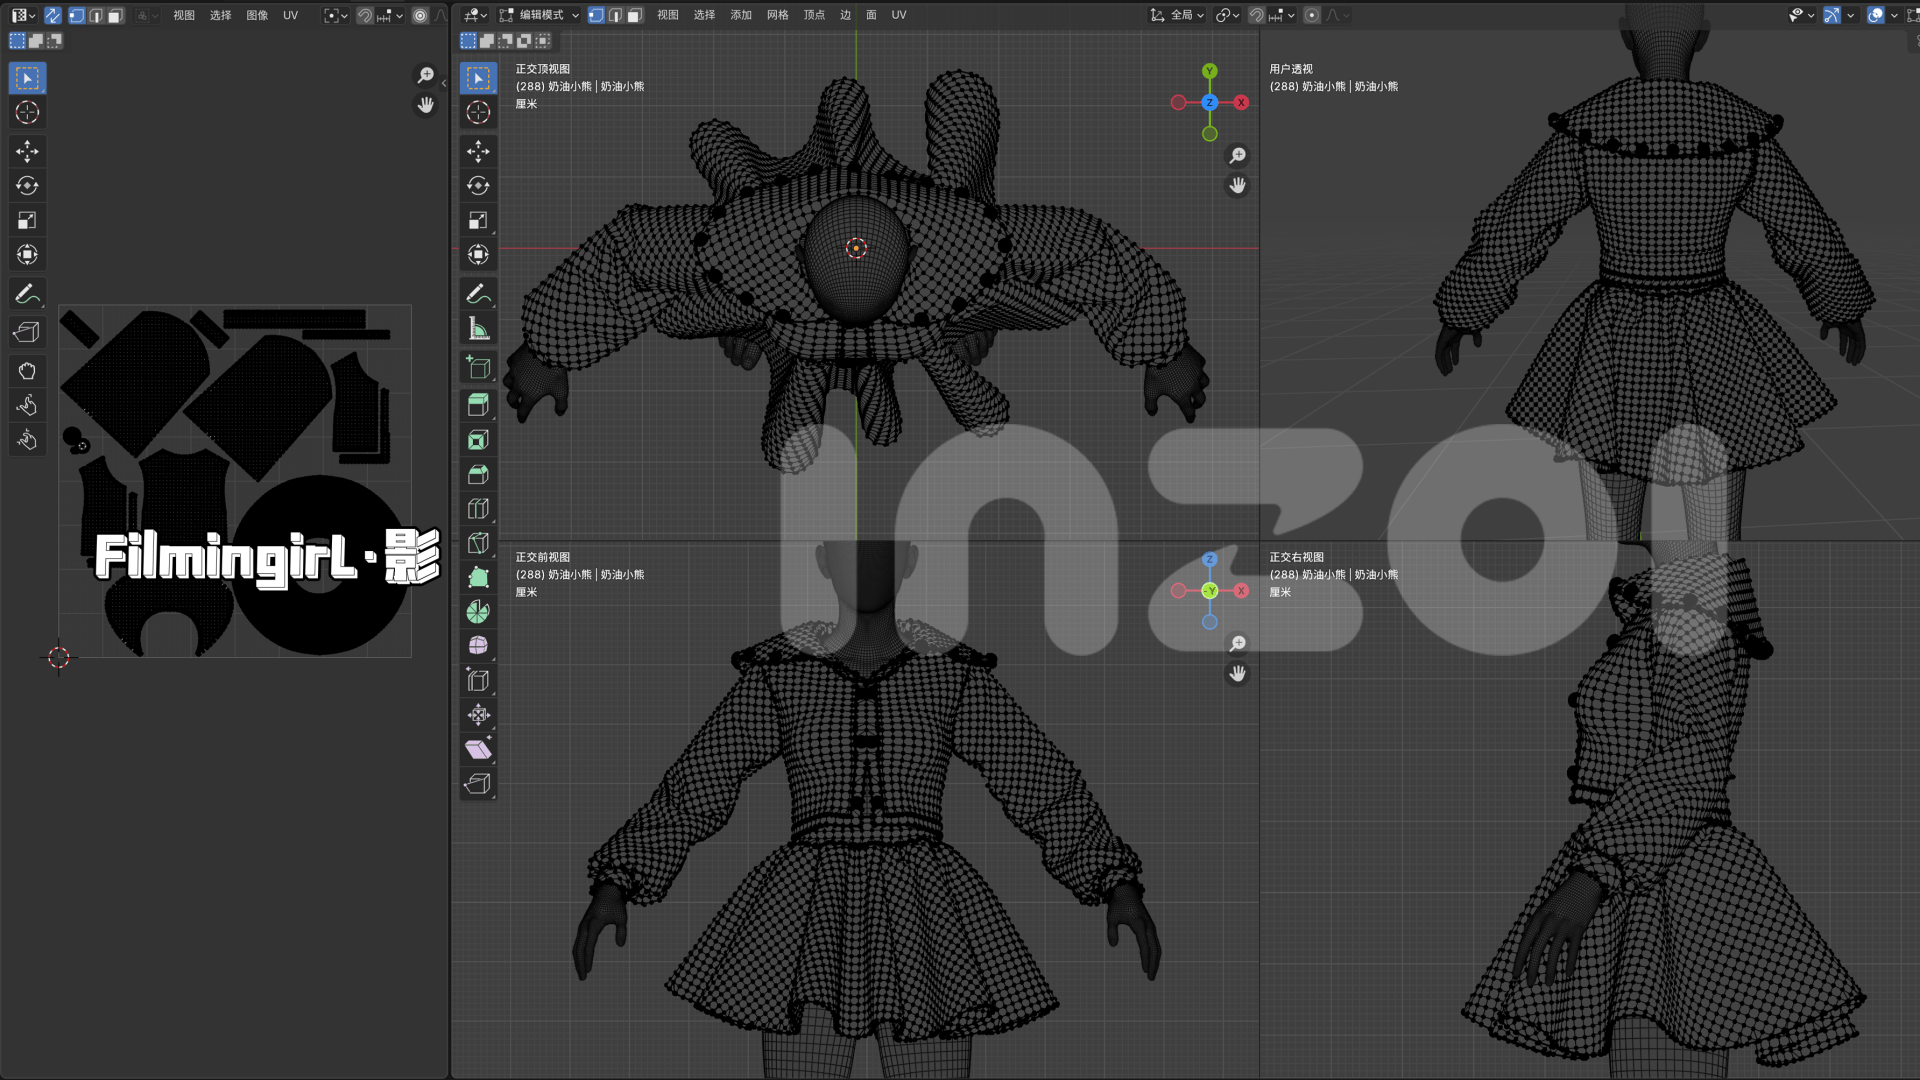Open the 图像 menu in UV editor
This screenshot has height=1080, width=1920.
pos(257,15)
